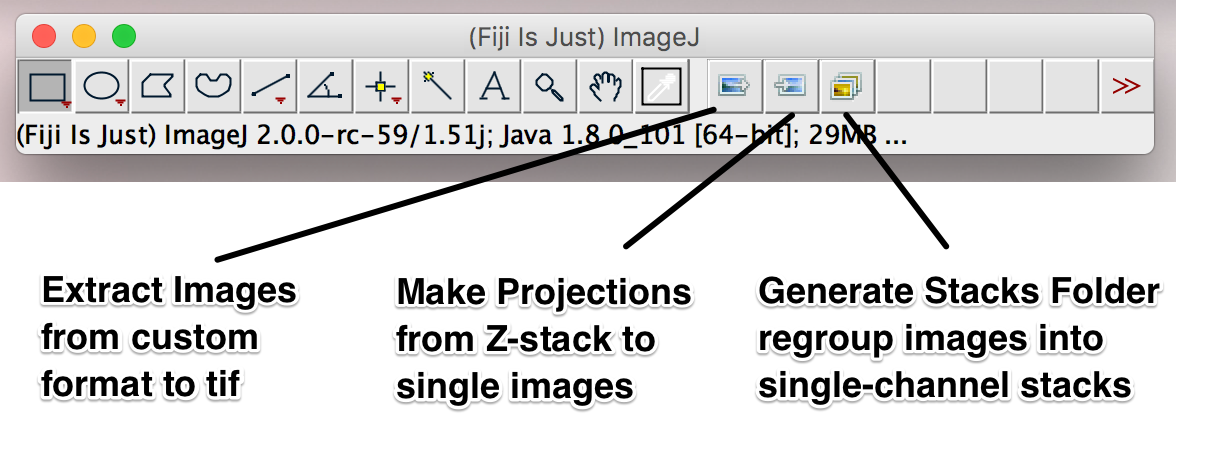The image size is (1218, 458).
Task: Click the first empty toolbar slot
Action: pos(903,87)
